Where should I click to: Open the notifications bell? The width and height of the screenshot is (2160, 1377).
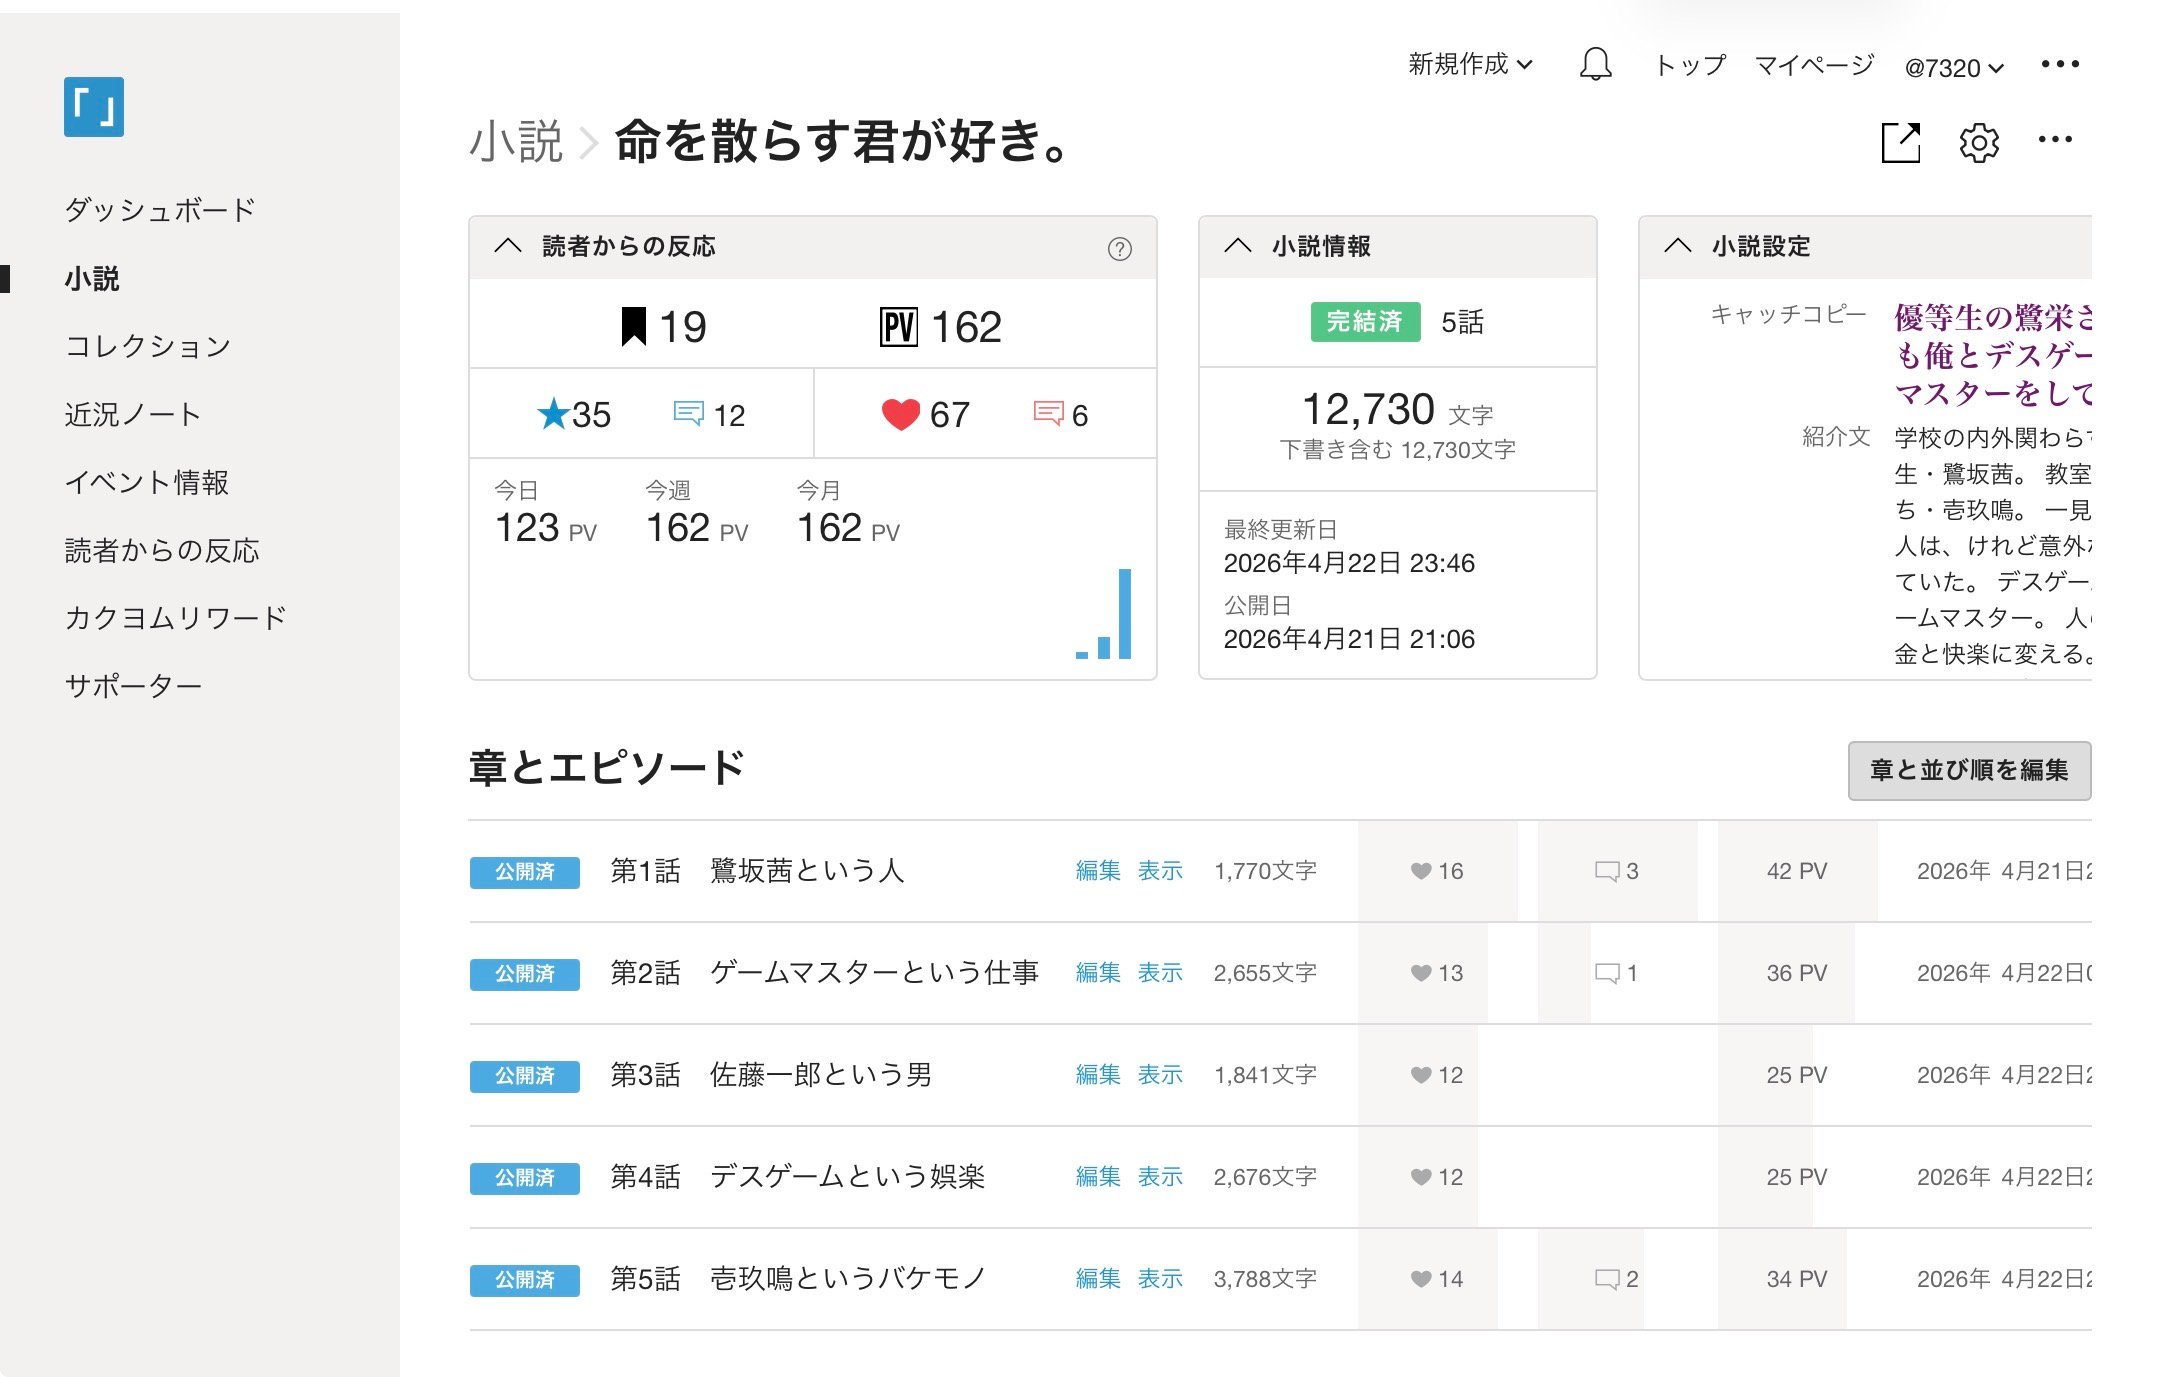coord(1595,65)
